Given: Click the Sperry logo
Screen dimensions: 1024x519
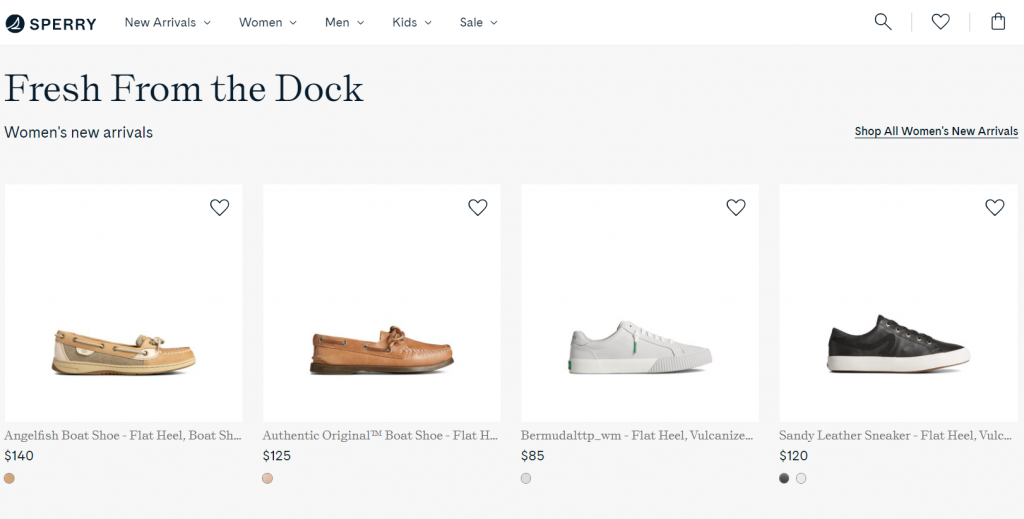Looking at the screenshot, I should click(x=51, y=24).
